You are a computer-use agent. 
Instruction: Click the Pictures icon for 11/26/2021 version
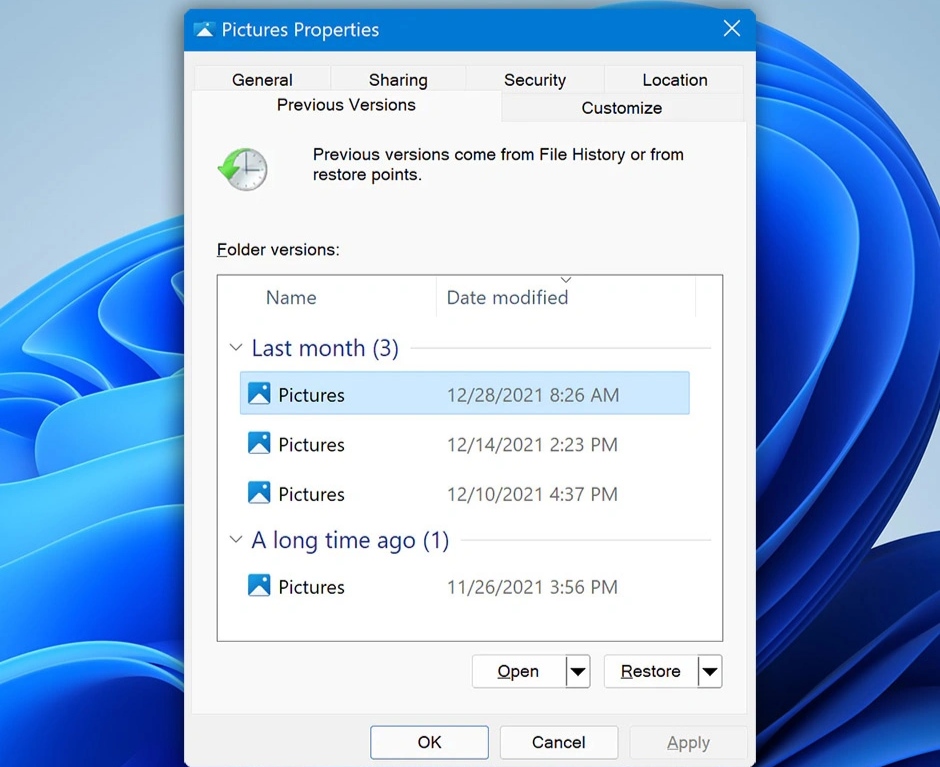[259, 586]
